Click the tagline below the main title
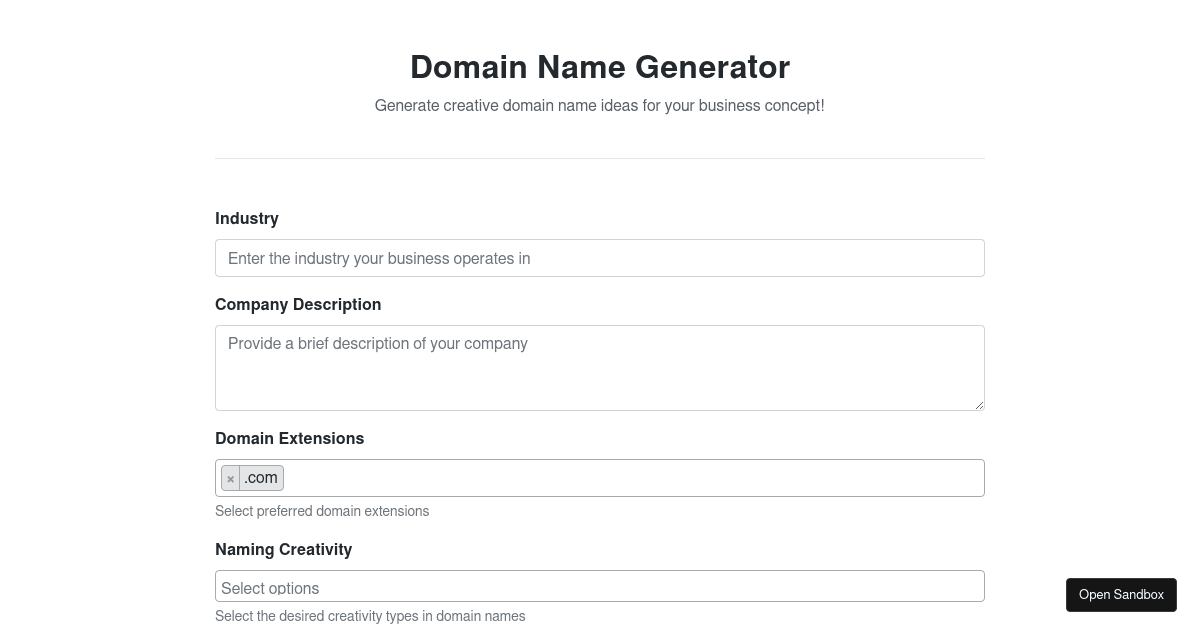1200x630 pixels. coord(600,105)
